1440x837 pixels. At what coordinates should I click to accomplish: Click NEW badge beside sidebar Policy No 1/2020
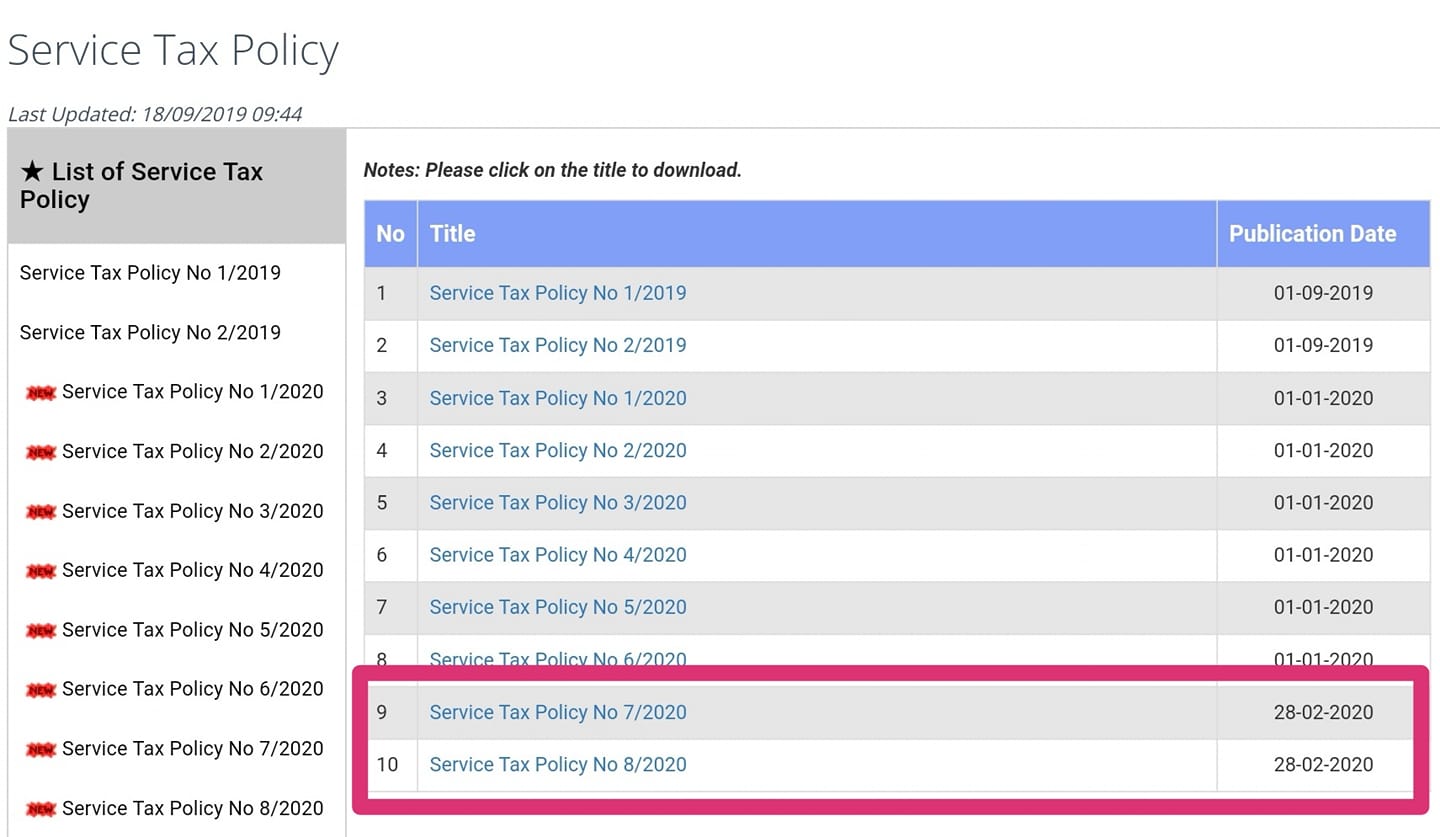click(40, 393)
